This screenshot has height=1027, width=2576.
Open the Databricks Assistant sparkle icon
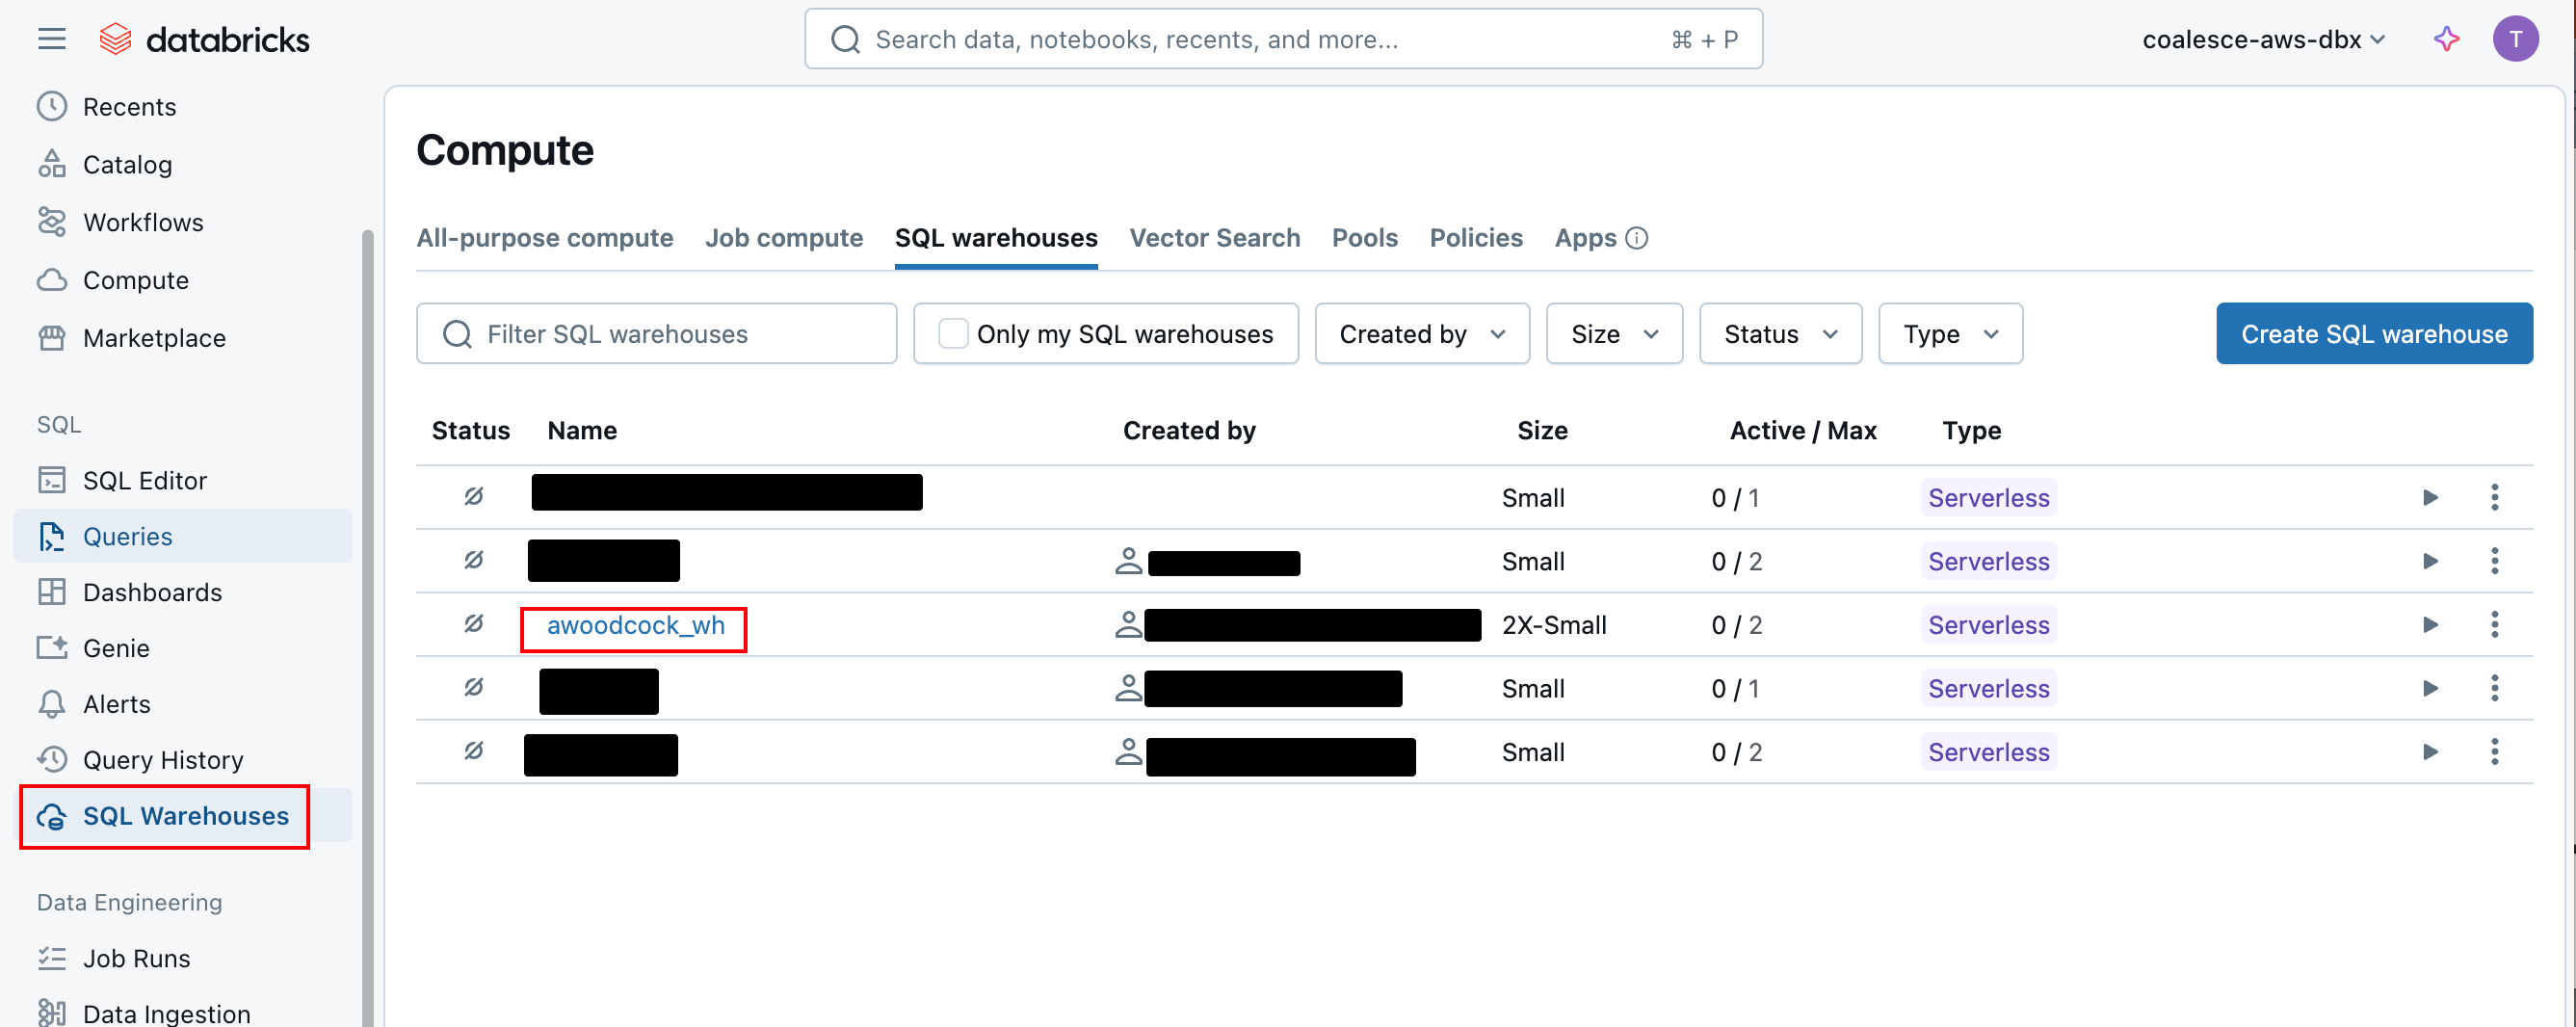click(x=2446, y=39)
